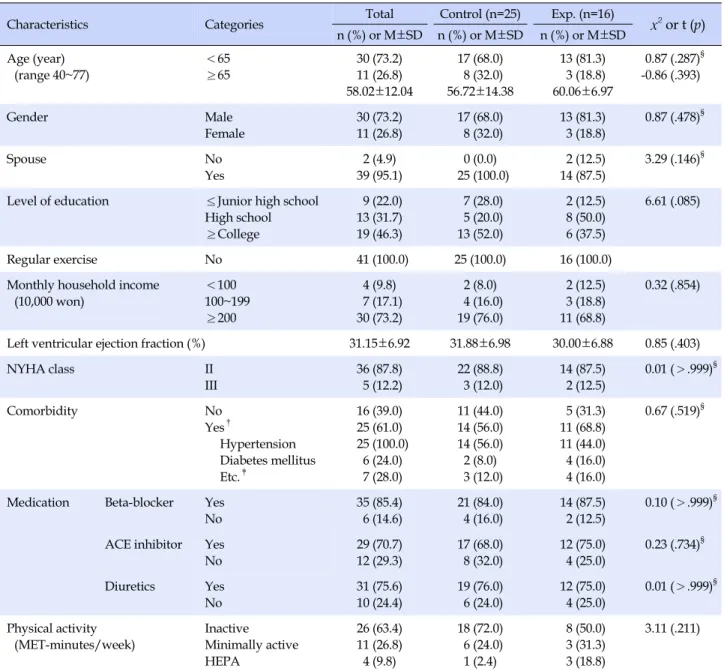
Task: Select the 'Level of education' label
Action: click(58, 201)
